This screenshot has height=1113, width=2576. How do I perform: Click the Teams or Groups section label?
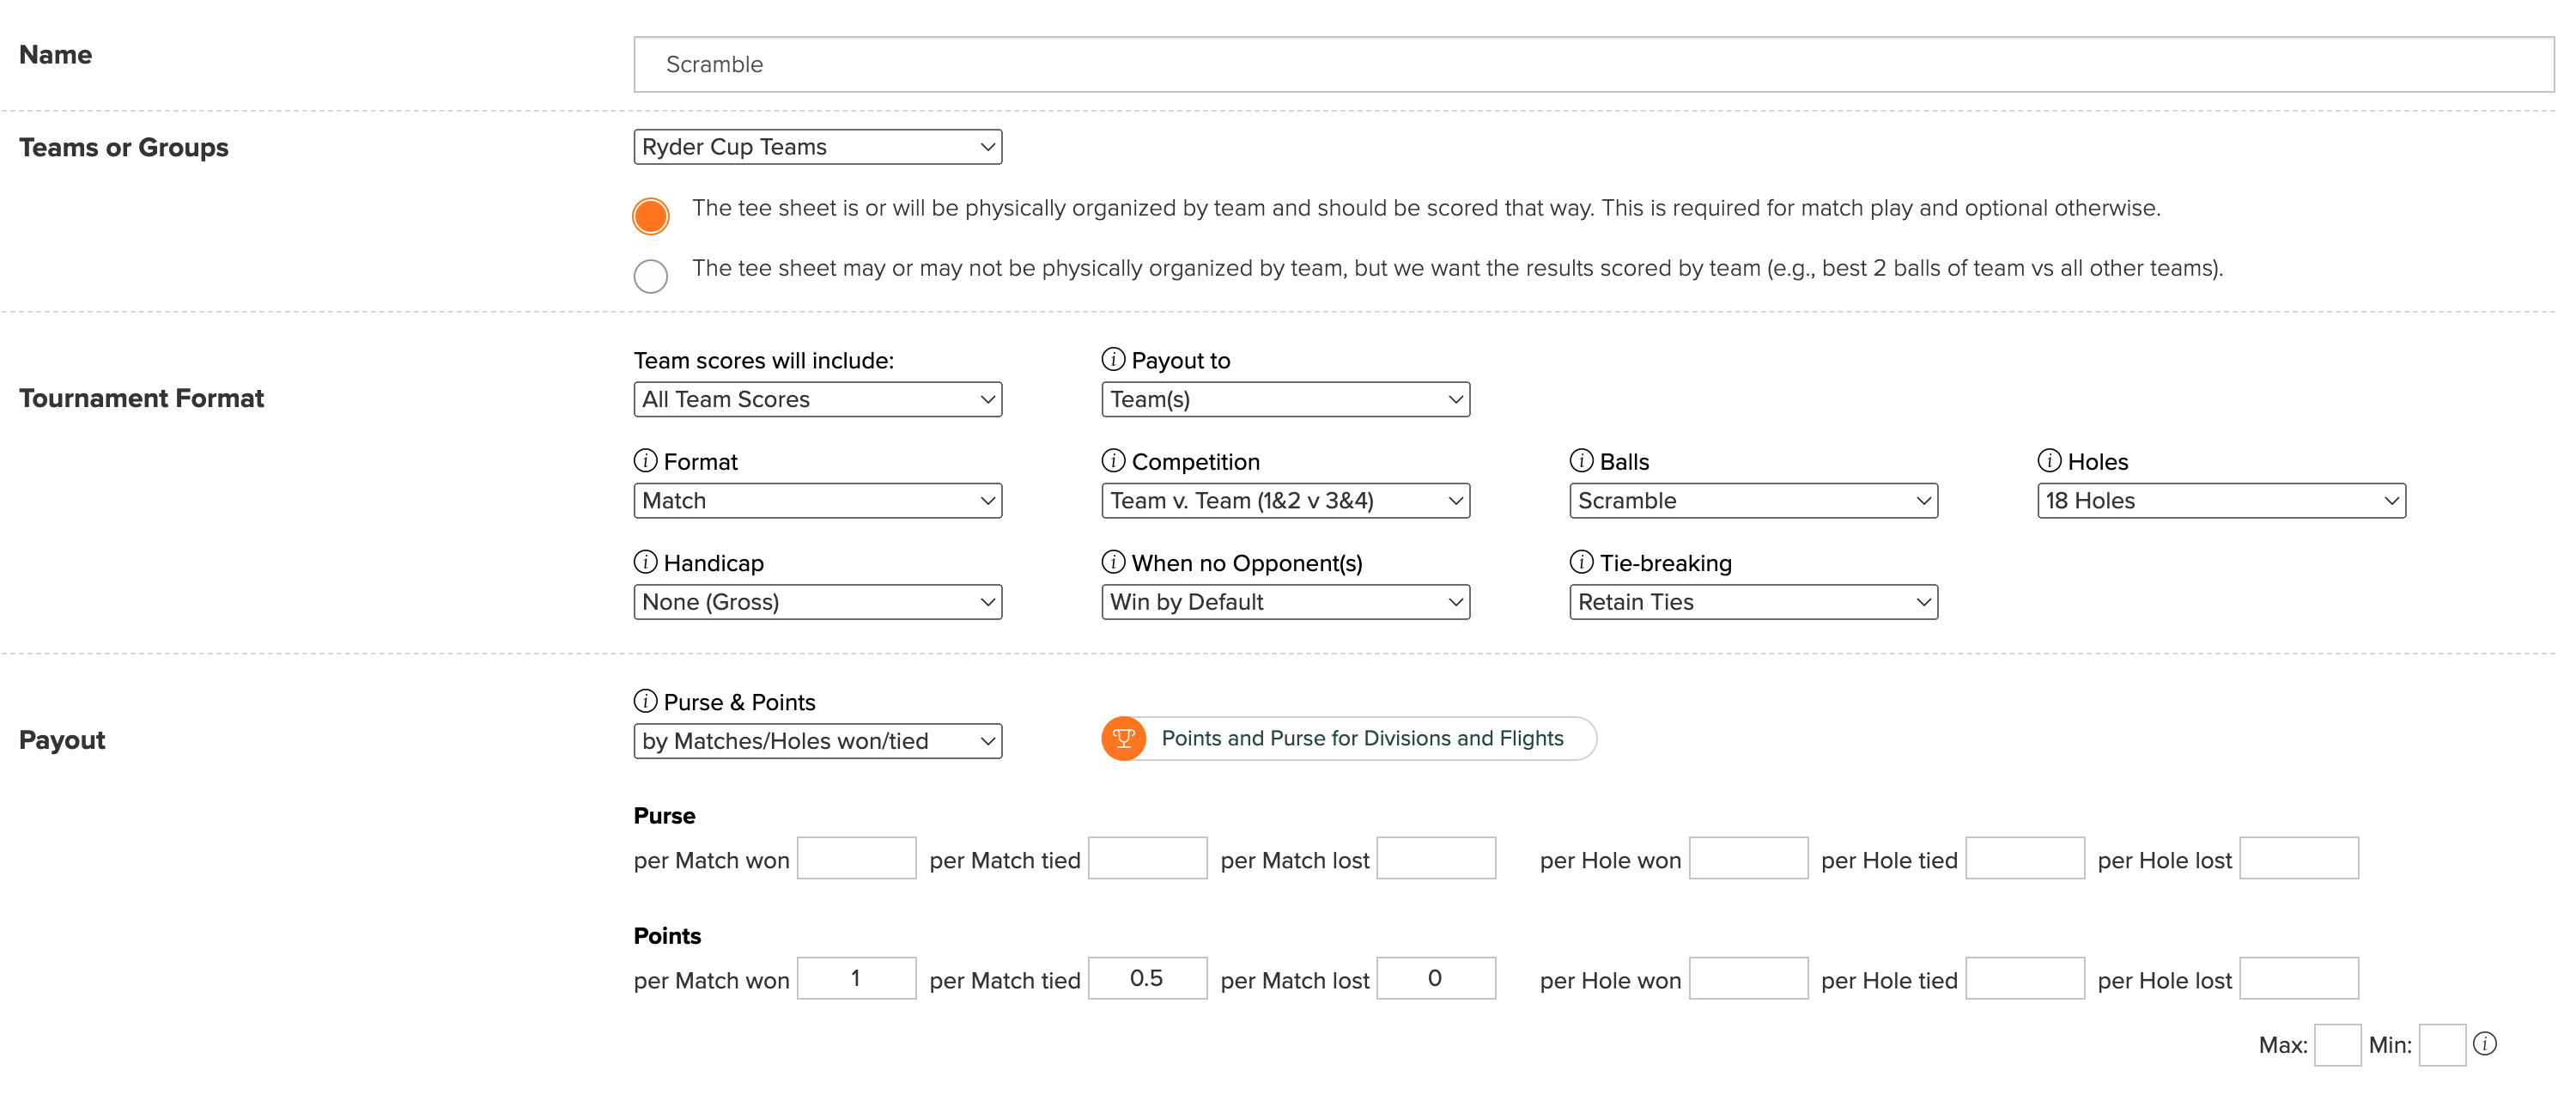[124, 147]
